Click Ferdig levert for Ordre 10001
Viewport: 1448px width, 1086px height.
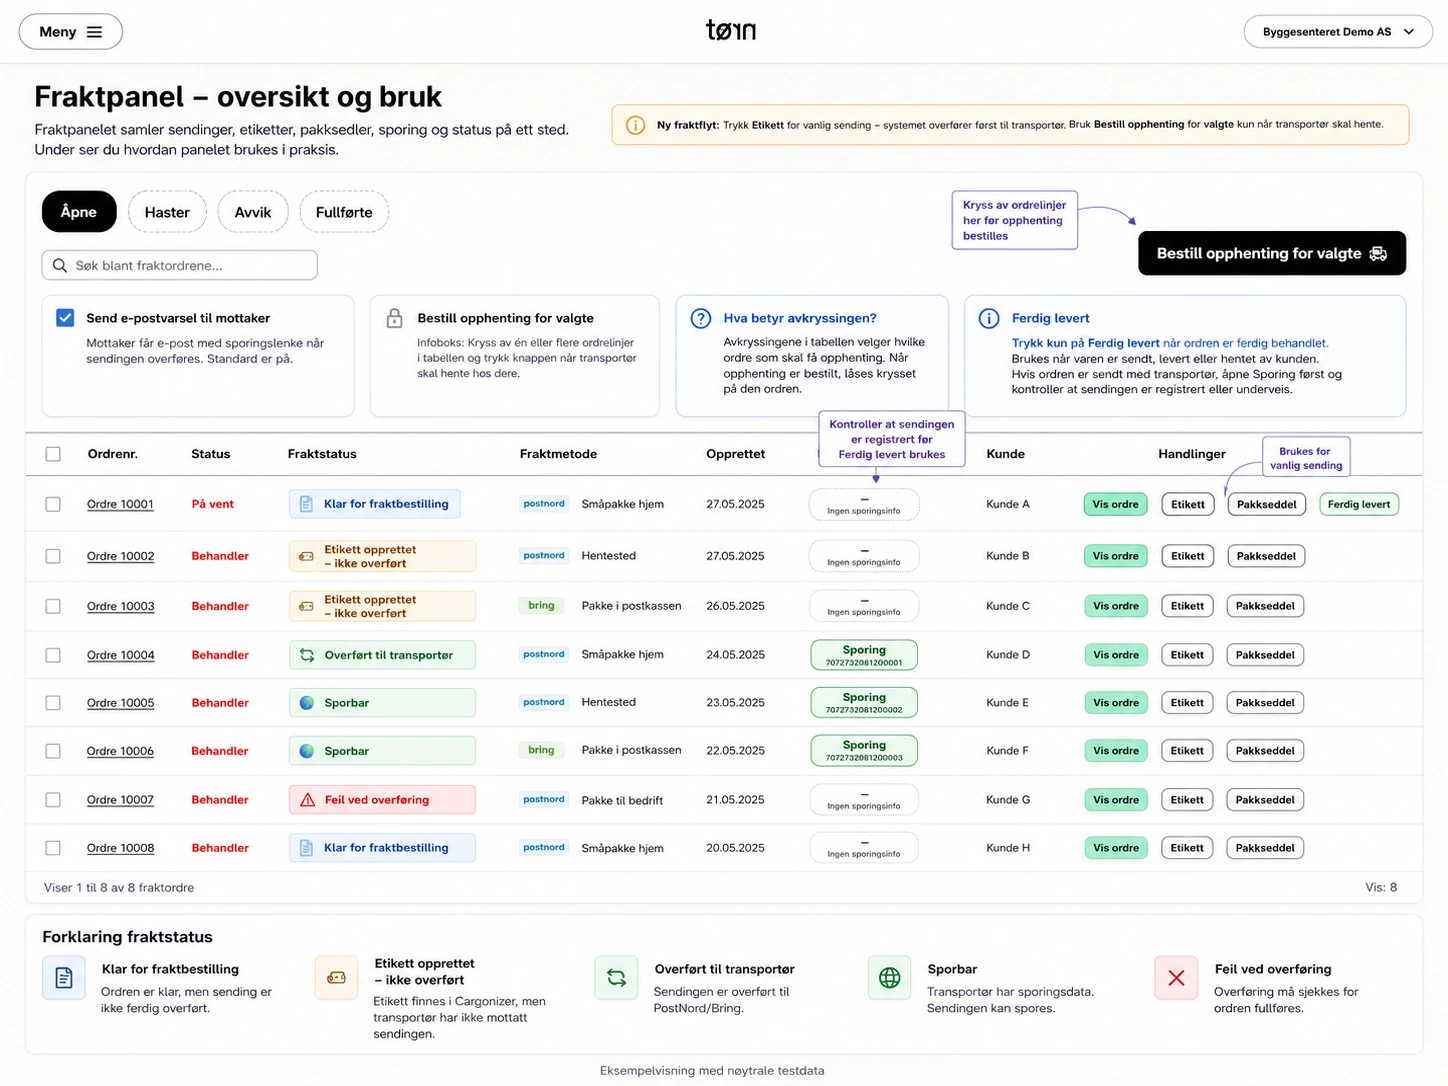coord(1359,504)
